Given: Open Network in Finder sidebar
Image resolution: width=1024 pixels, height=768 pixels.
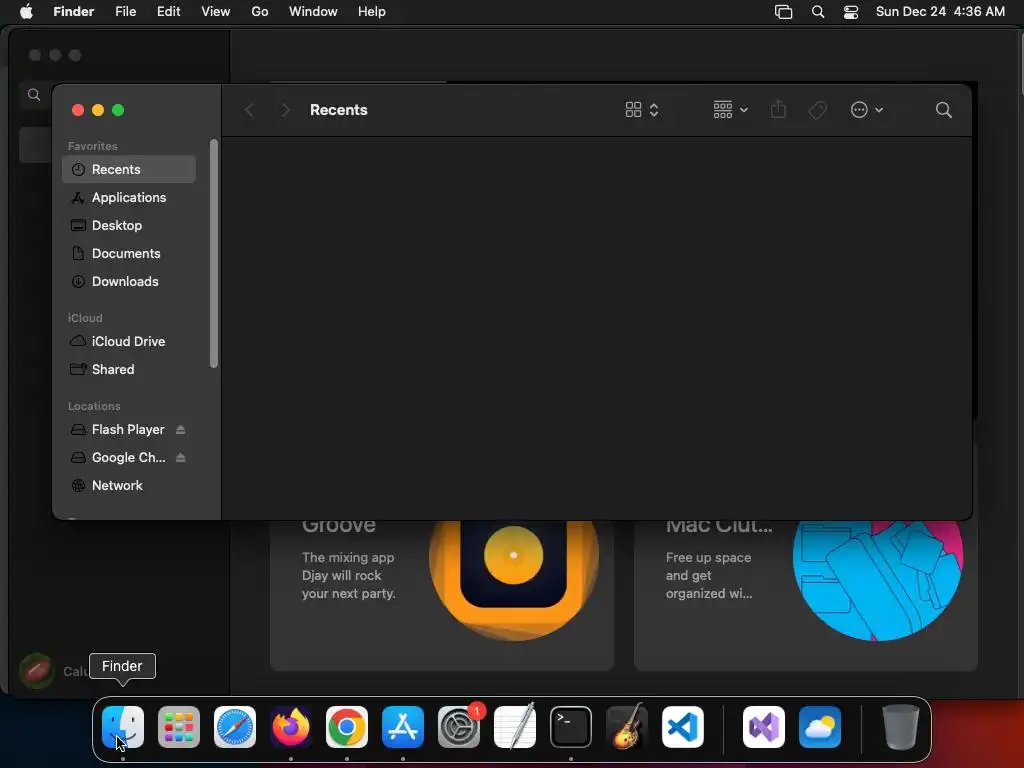Looking at the screenshot, I should 129,486.
